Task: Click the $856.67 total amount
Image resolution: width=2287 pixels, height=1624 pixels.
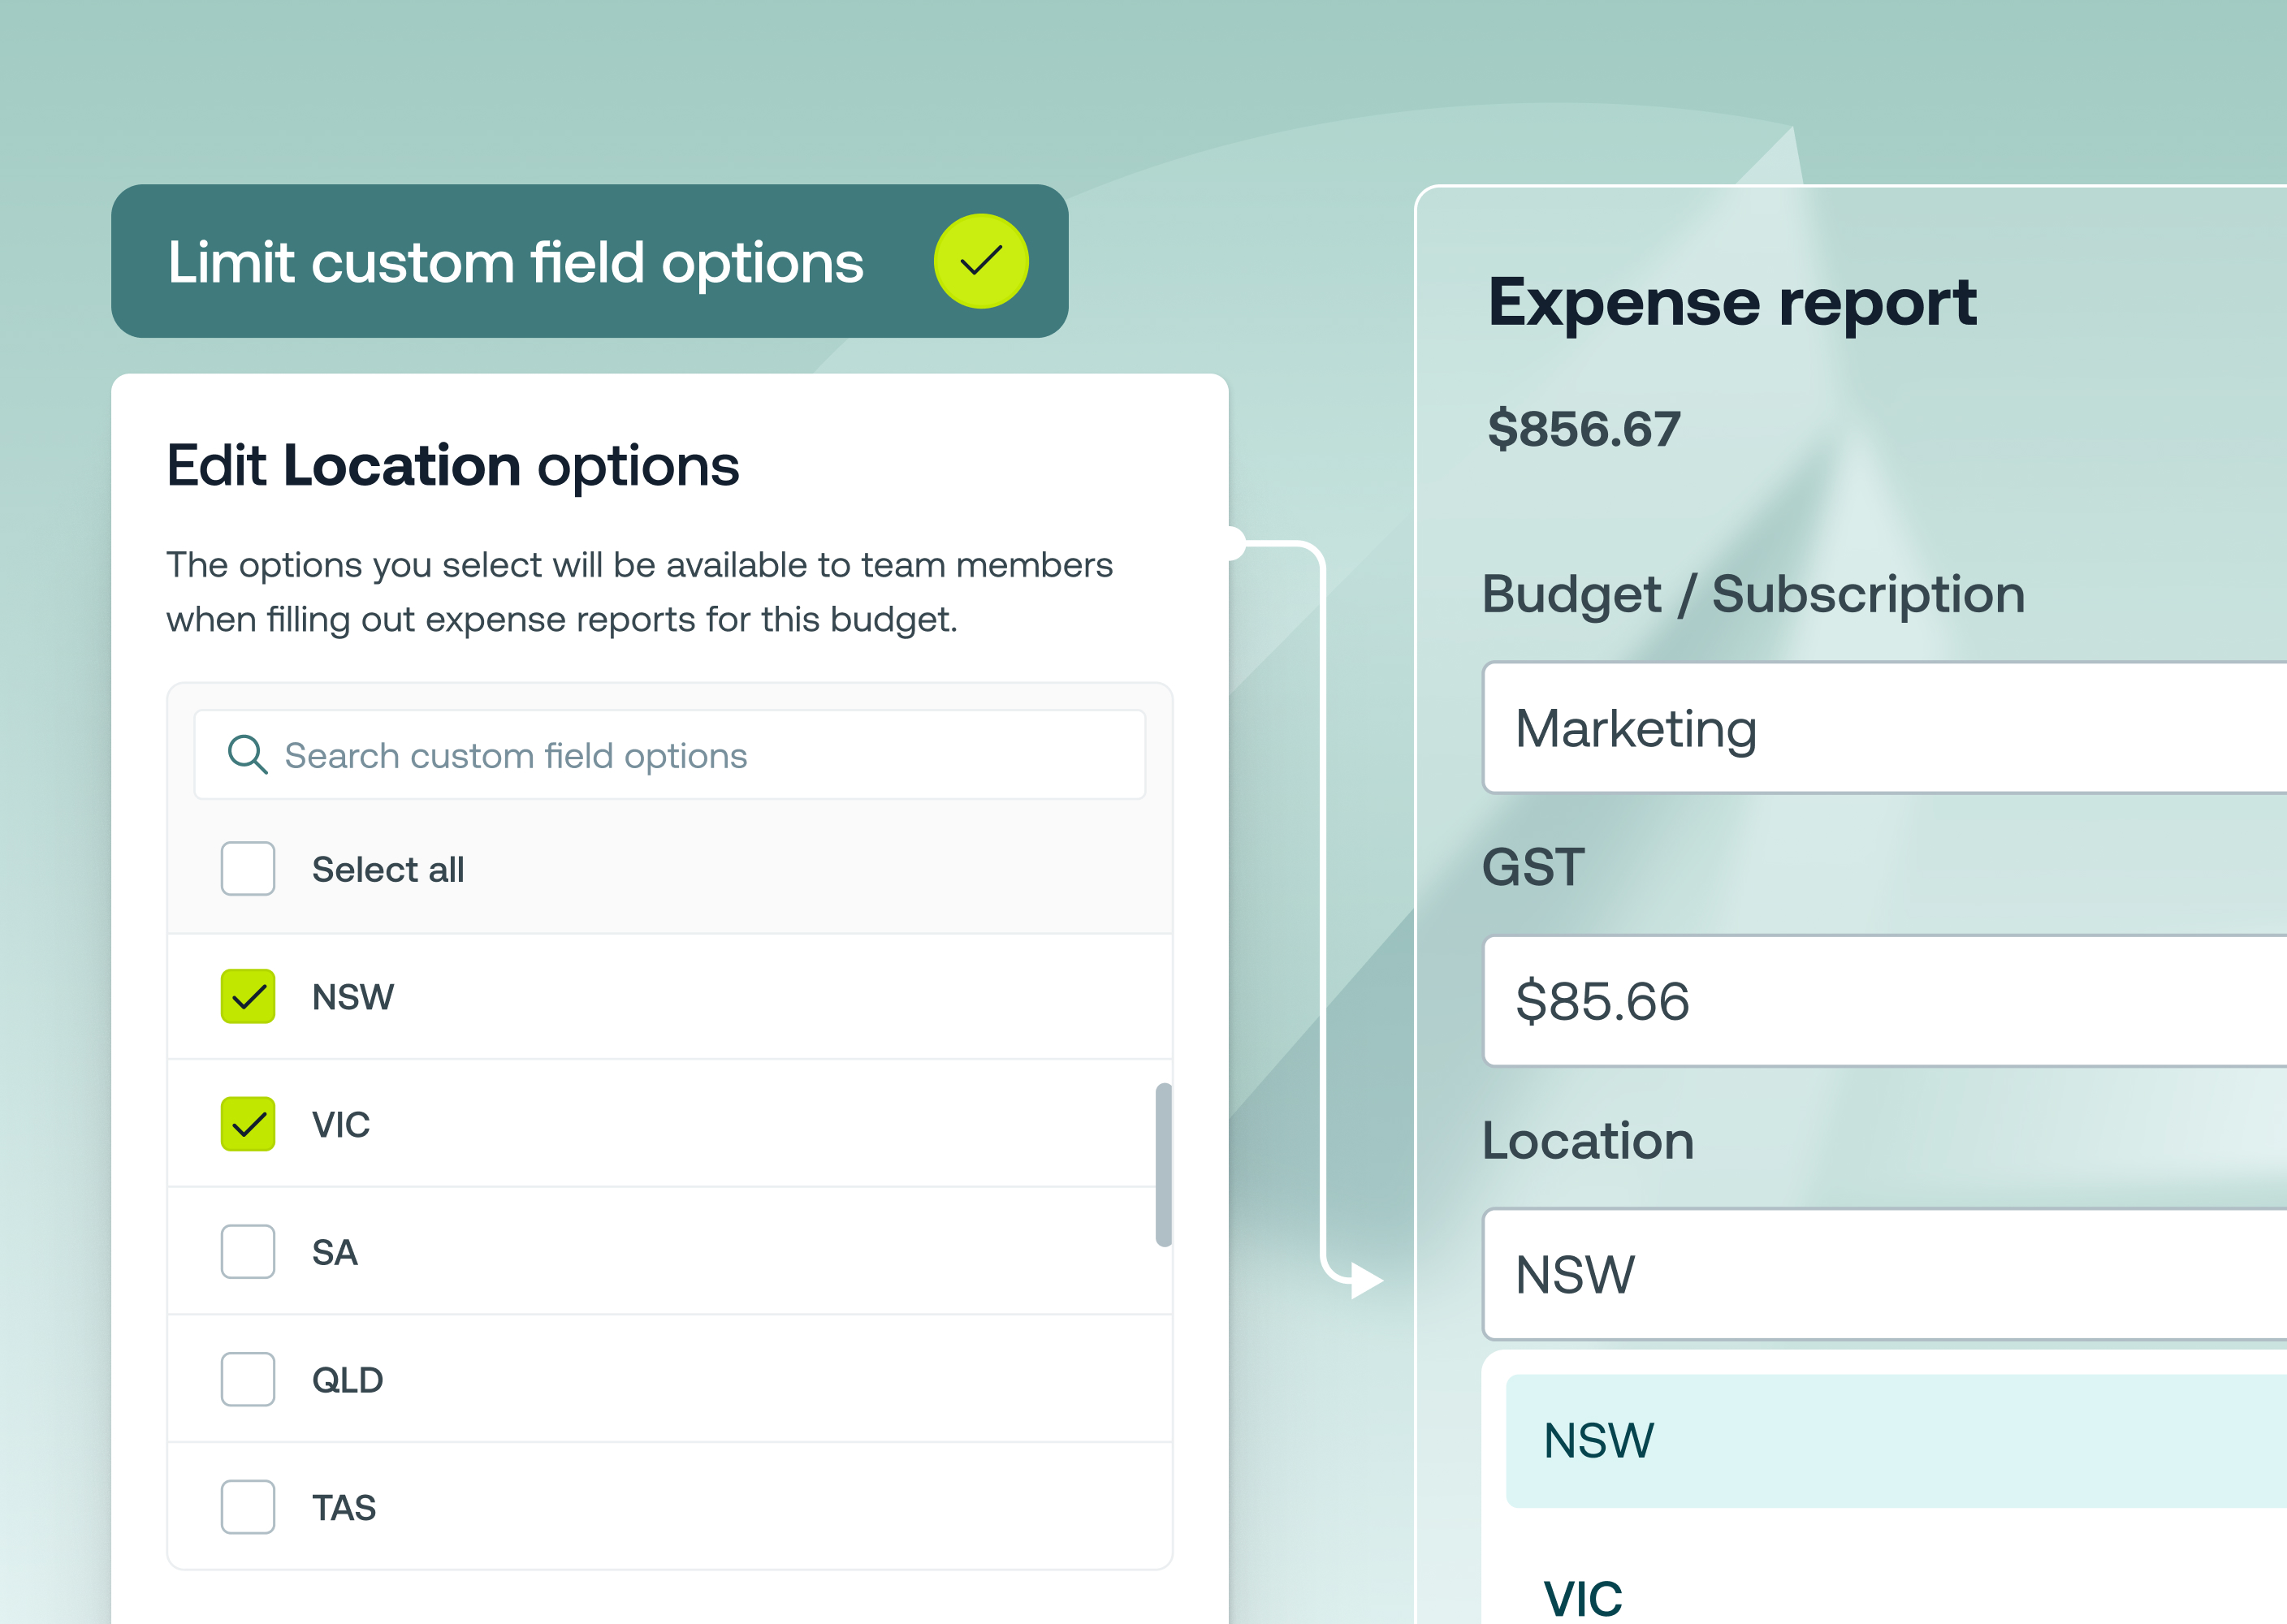Action: [x=1583, y=429]
